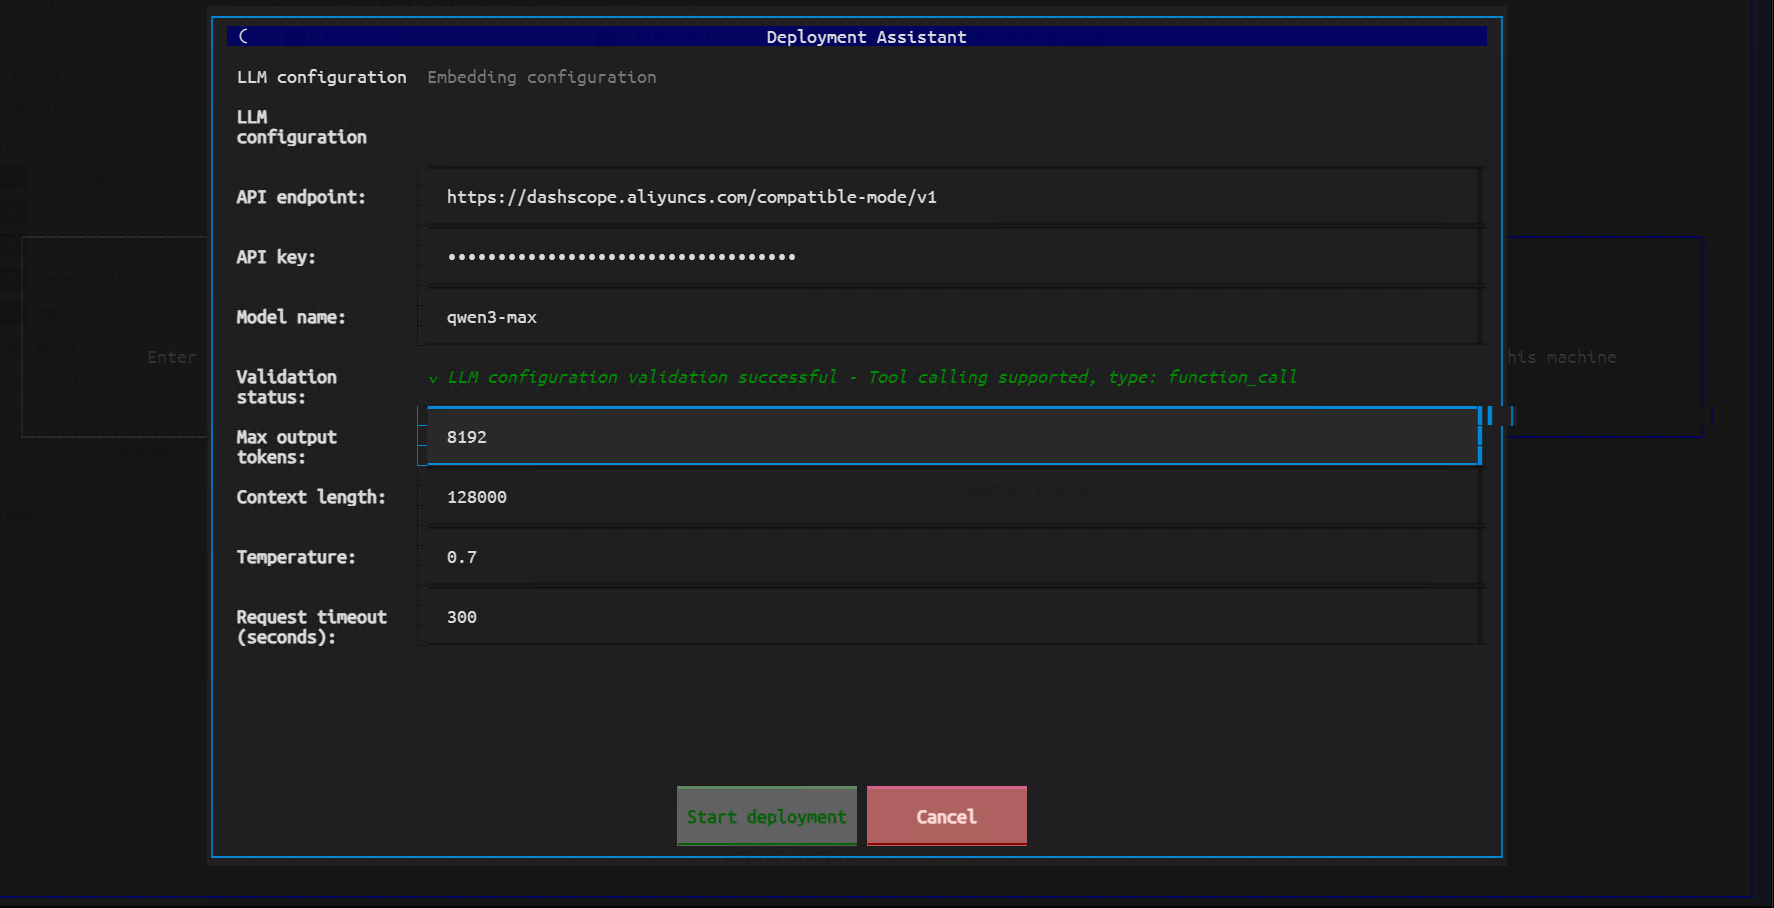Click the "Context length:" label
This screenshot has width=1774, height=908.
pyautogui.click(x=311, y=497)
